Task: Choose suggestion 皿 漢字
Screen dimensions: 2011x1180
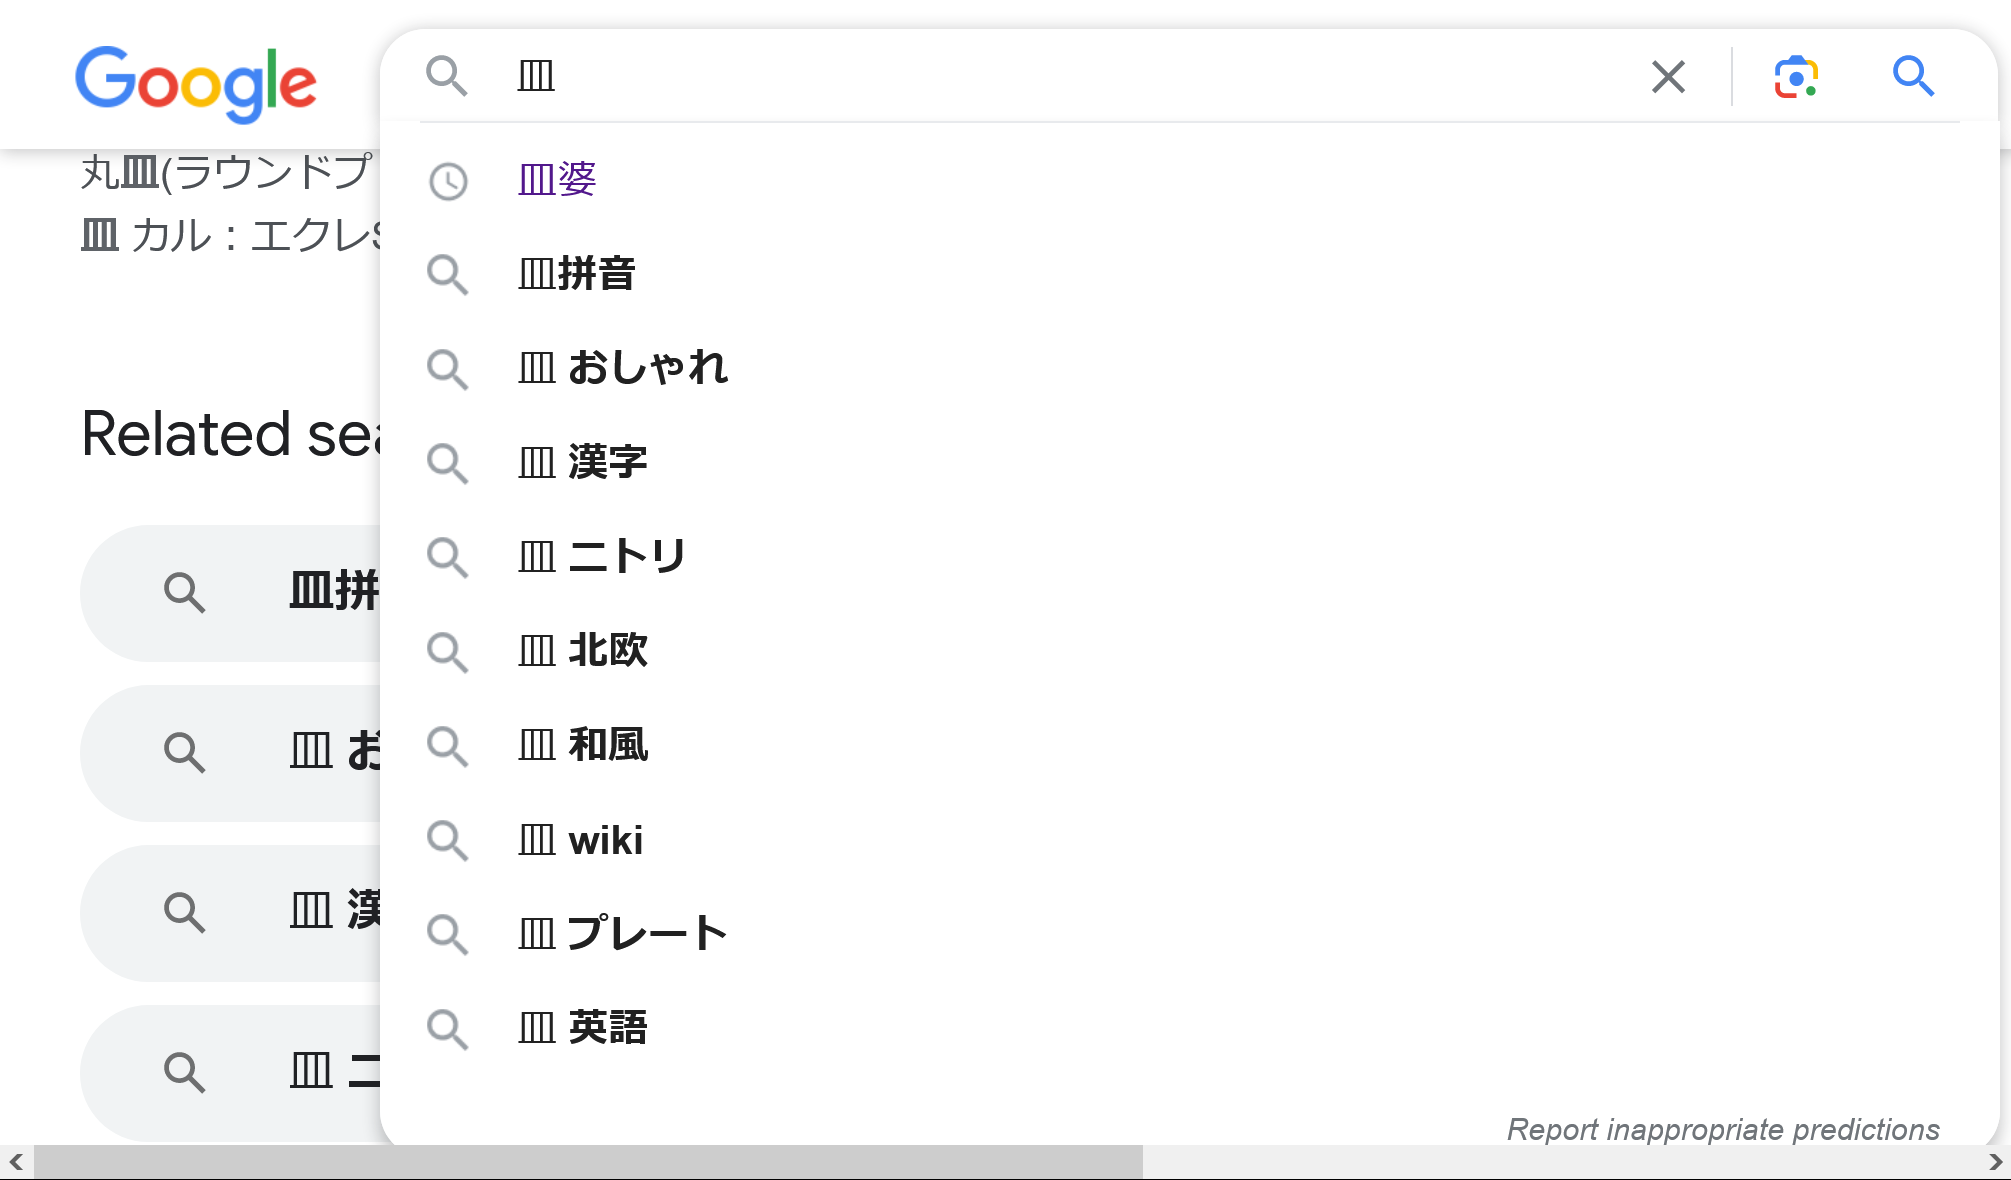Action: (1190, 463)
